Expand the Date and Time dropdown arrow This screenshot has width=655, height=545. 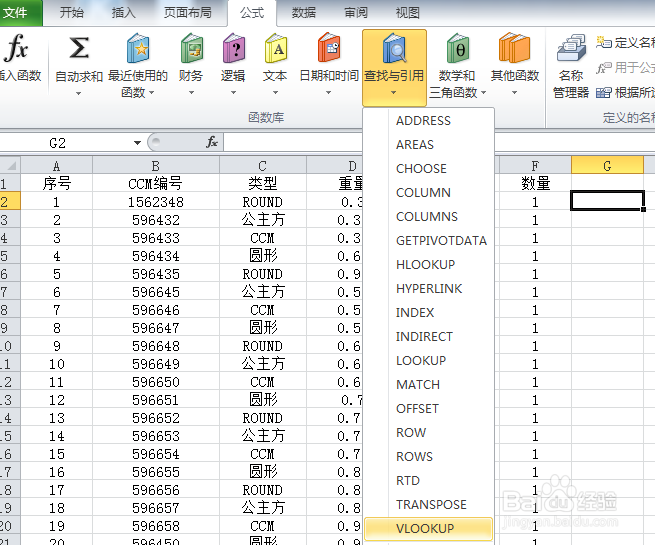point(328,93)
